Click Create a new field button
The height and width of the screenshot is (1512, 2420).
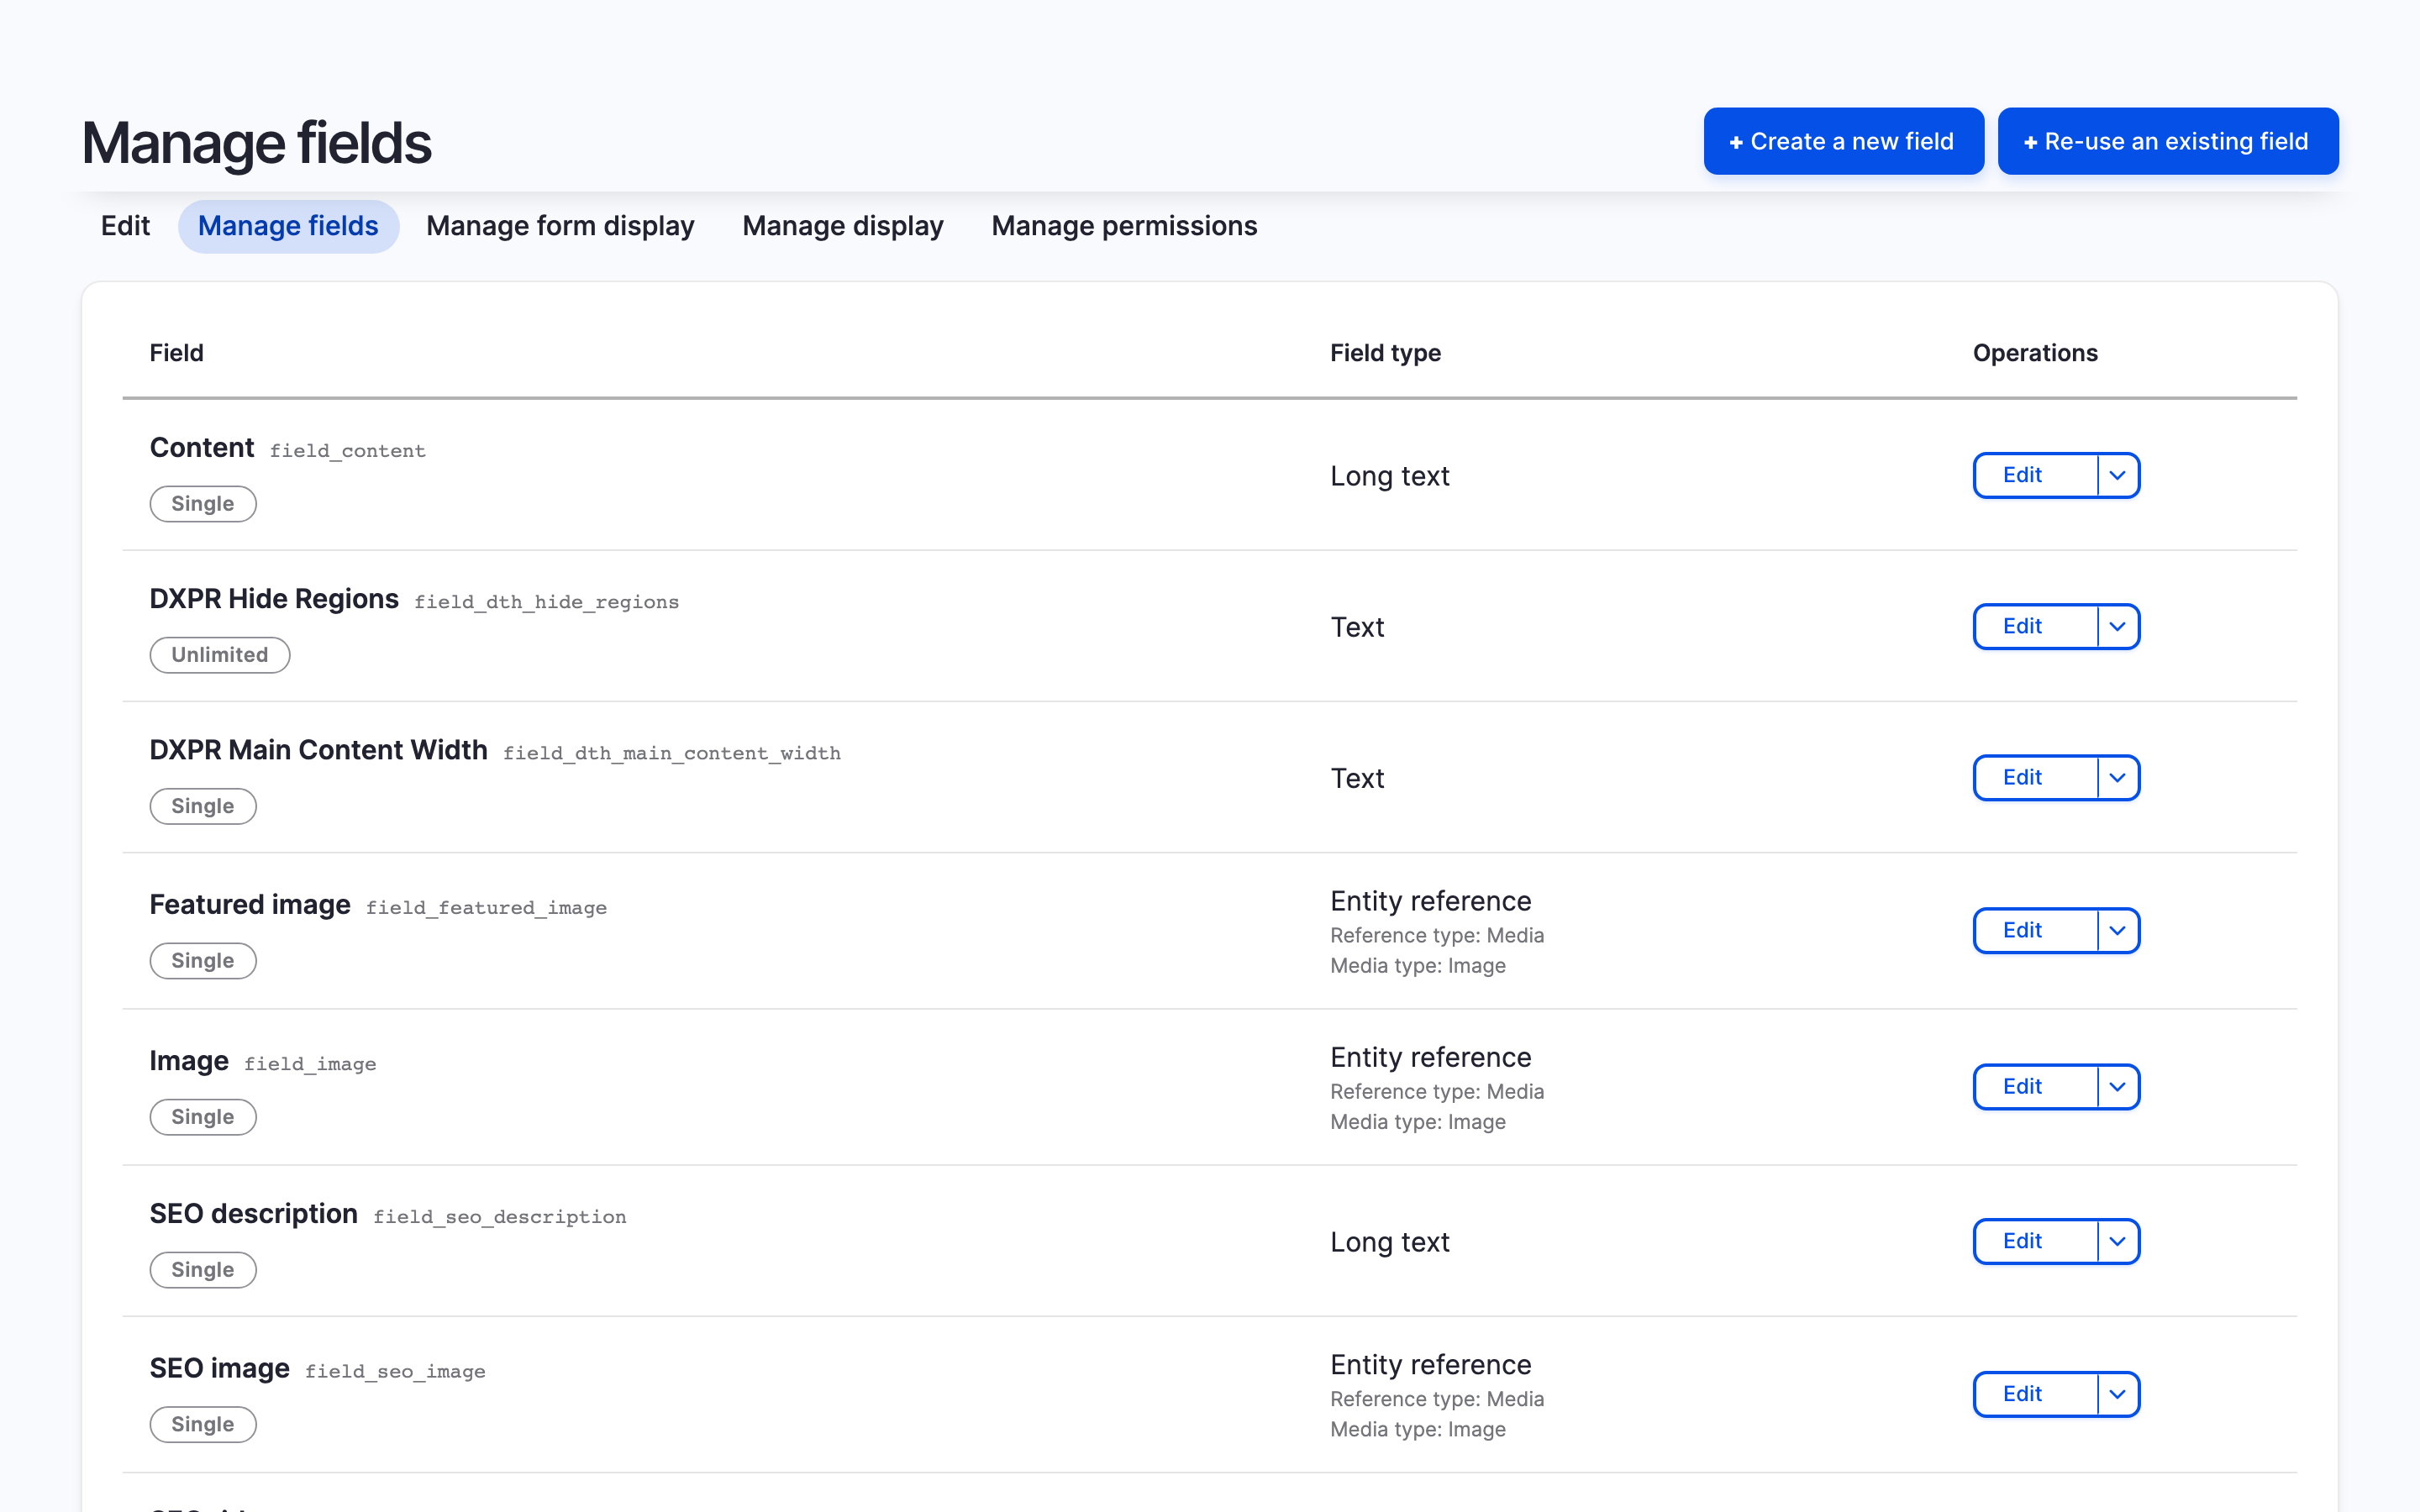[x=1843, y=141]
